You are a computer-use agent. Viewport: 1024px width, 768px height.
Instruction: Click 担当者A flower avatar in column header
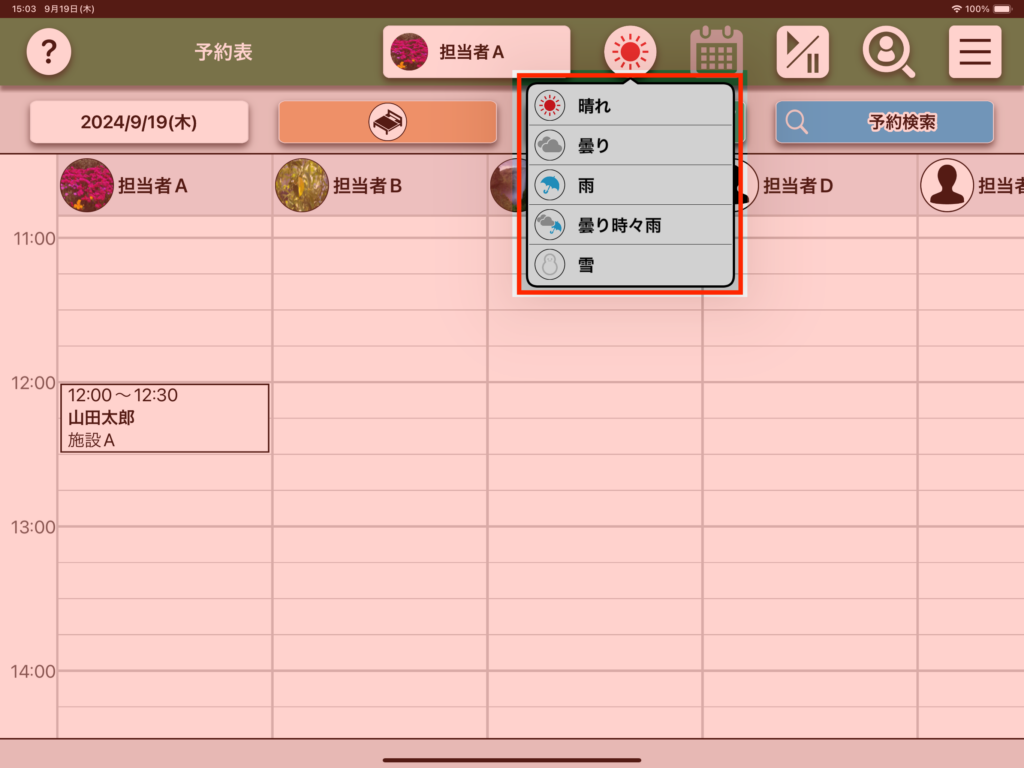[x=87, y=185]
